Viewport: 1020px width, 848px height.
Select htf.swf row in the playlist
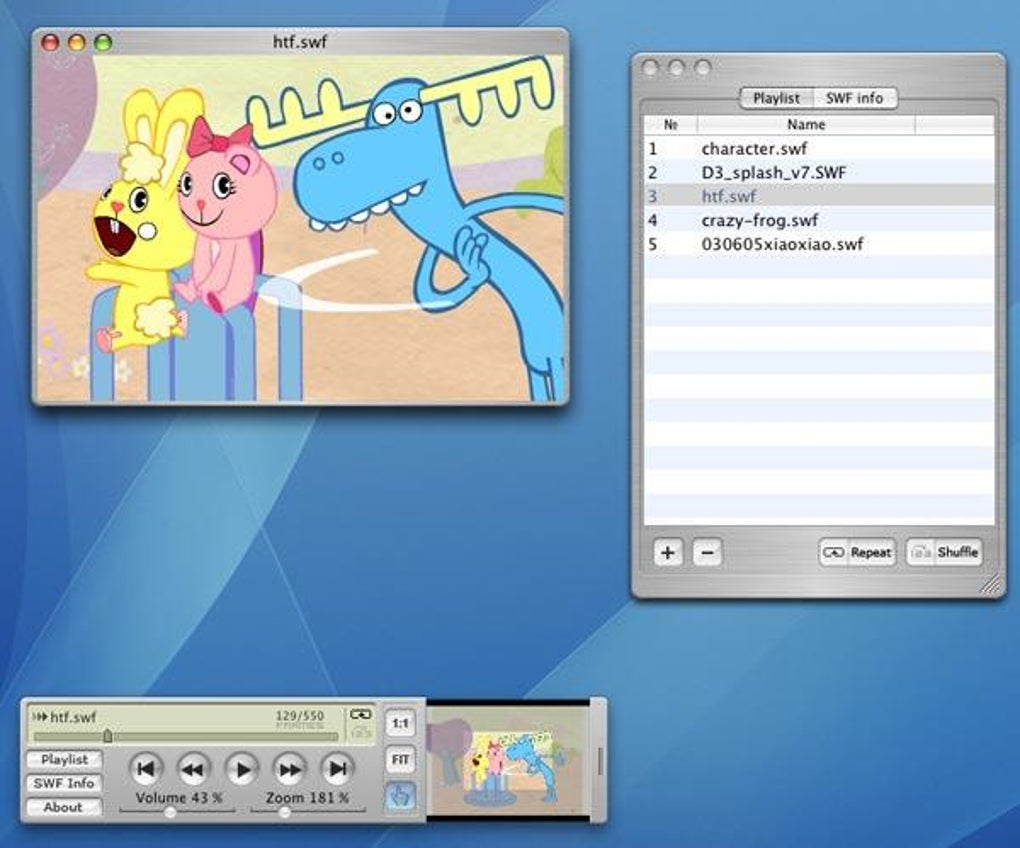point(819,196)
